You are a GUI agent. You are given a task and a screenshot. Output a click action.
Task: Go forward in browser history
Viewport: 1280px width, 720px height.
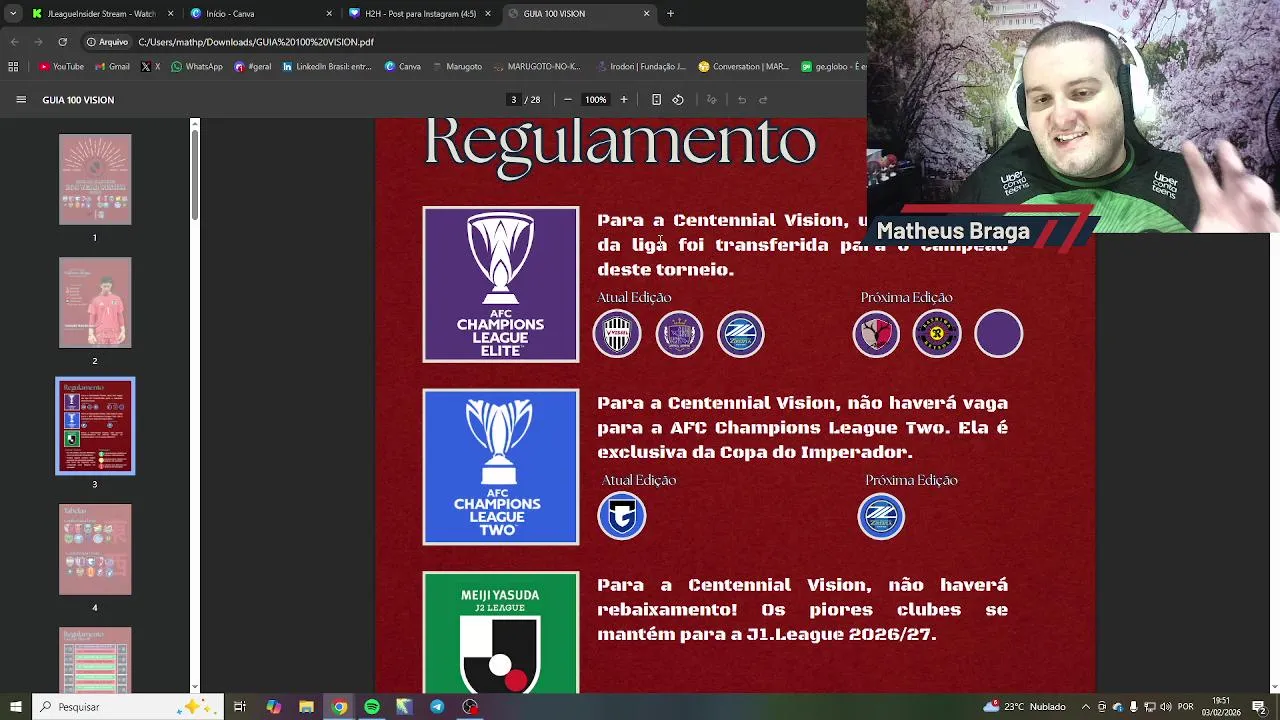coord(38,42)
